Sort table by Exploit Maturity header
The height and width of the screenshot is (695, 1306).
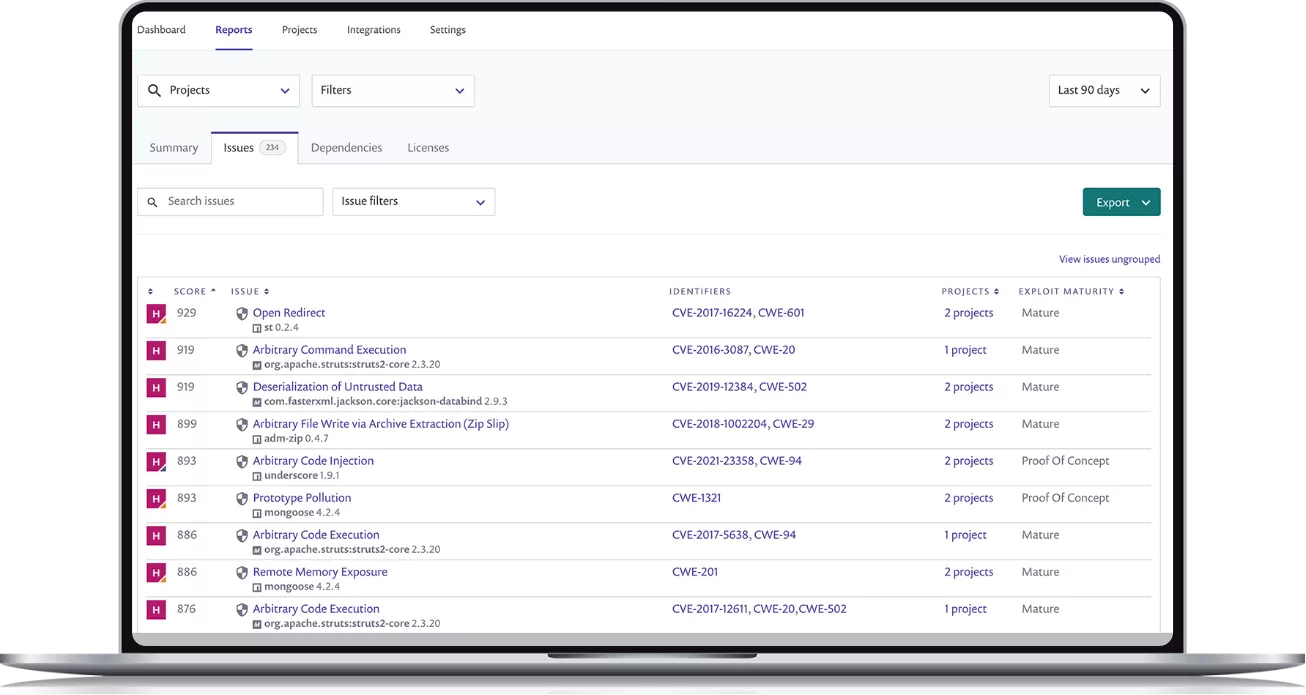click(1070, 292)
